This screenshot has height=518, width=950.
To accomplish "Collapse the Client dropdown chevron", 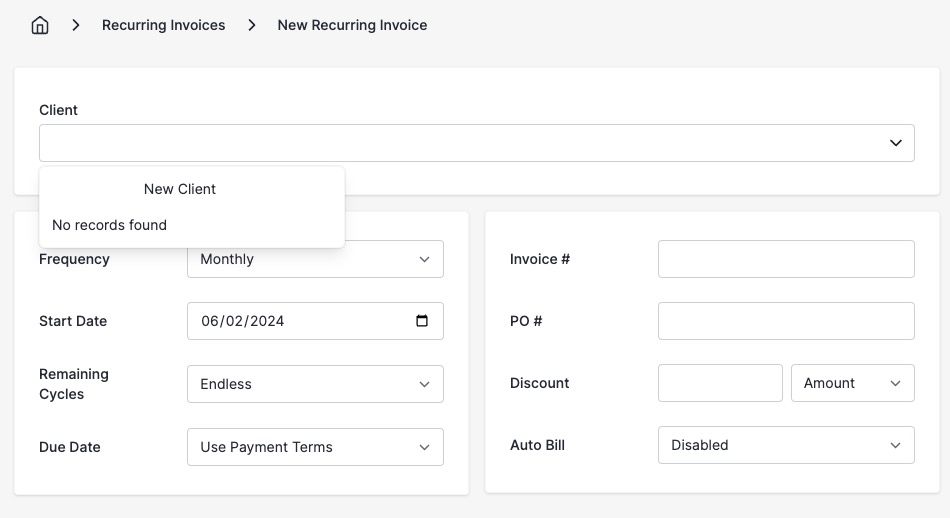I will point(895,143).
